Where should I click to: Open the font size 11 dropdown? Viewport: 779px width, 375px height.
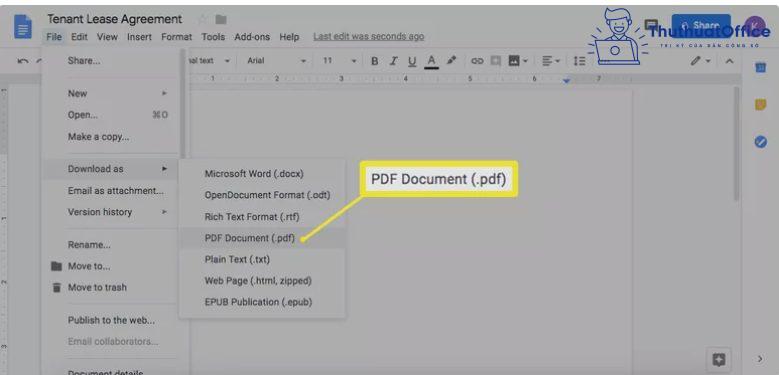click(339, 61)
